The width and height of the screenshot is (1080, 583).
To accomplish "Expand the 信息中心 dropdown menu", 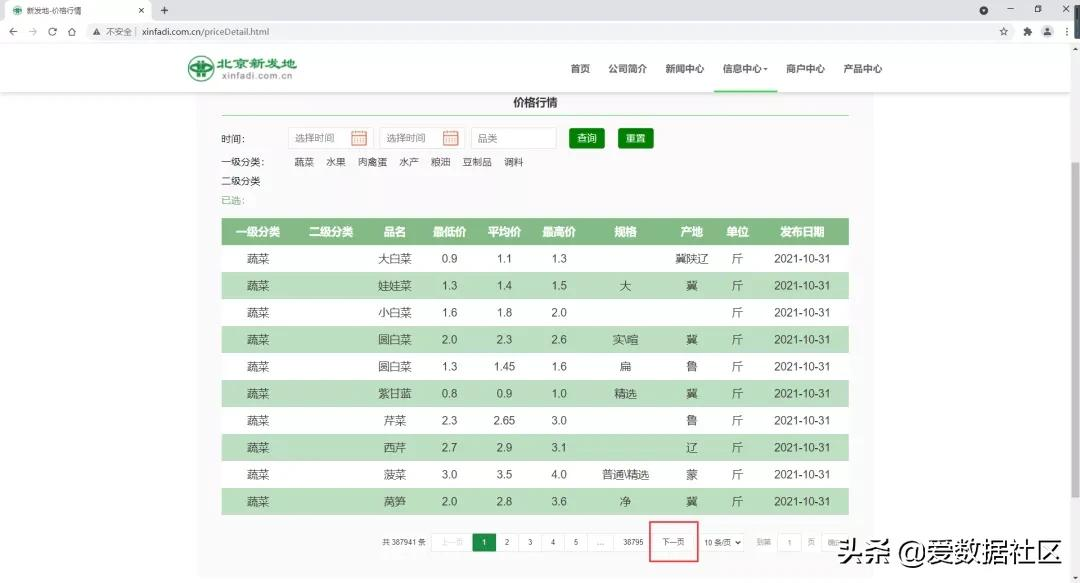I will pyautogui.click(x=744, y=69).
